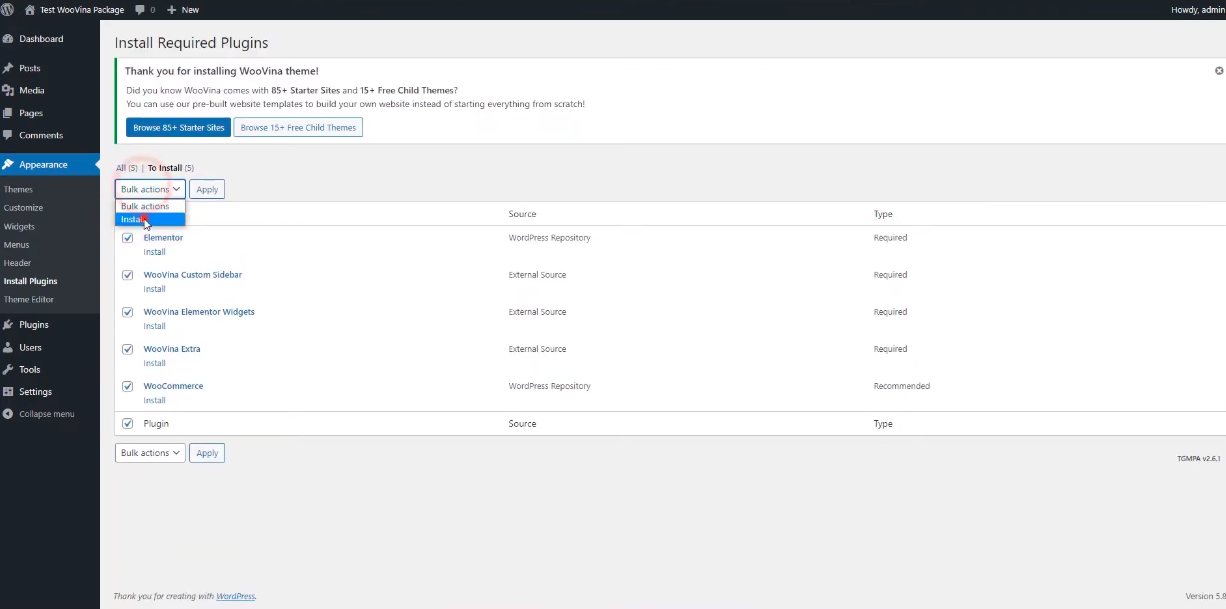Click the Dashboard icon in sidebar
Image resolution: width=1226 pixels, height=609 pixels.
click(8, 39)
